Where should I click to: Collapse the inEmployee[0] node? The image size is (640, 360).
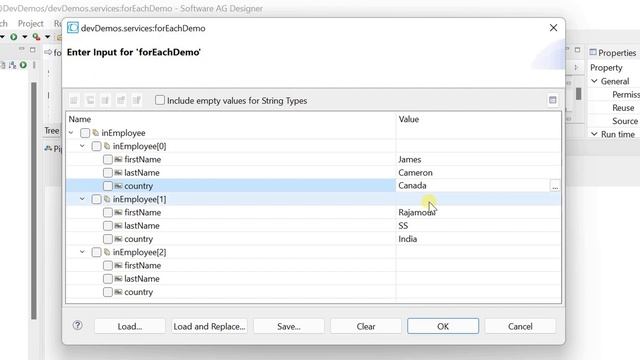pos(82,146)
